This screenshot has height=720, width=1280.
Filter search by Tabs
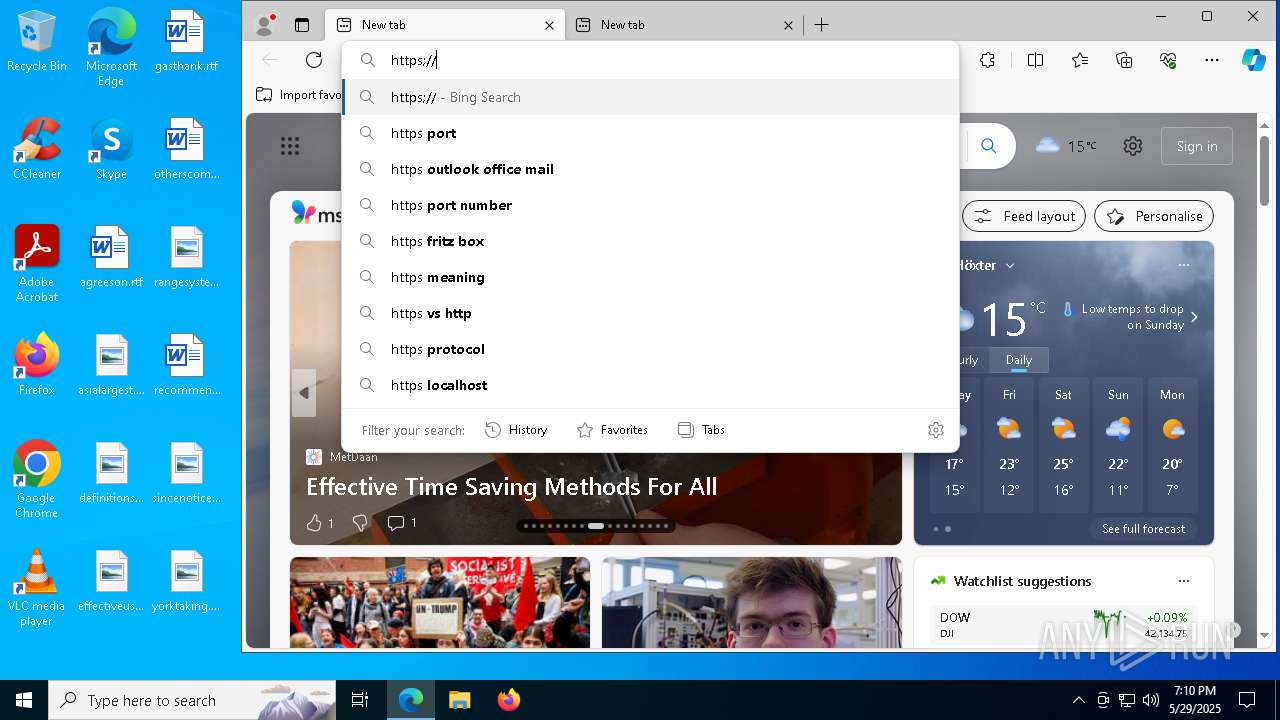[701, 430]
